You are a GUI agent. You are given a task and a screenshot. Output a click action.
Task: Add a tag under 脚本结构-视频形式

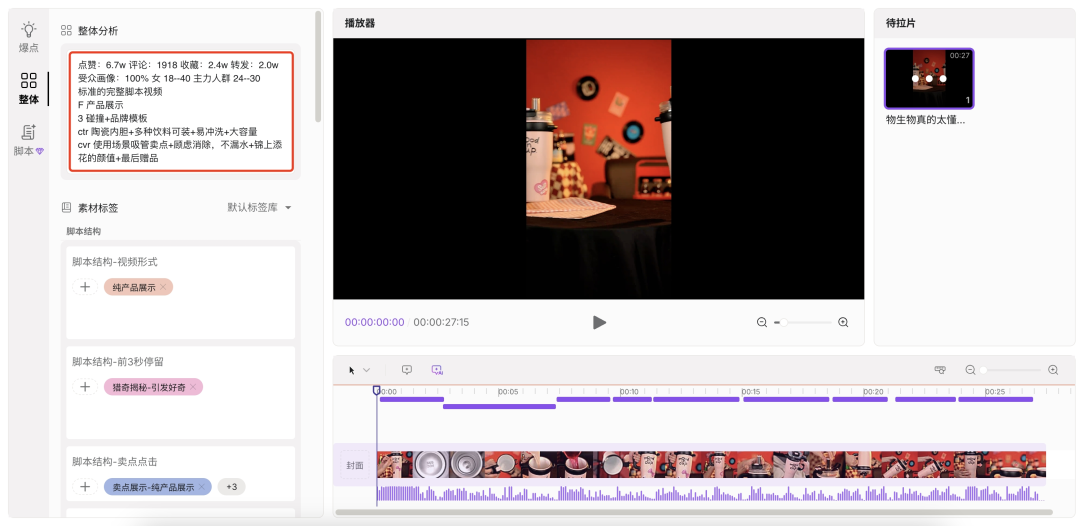85,287
